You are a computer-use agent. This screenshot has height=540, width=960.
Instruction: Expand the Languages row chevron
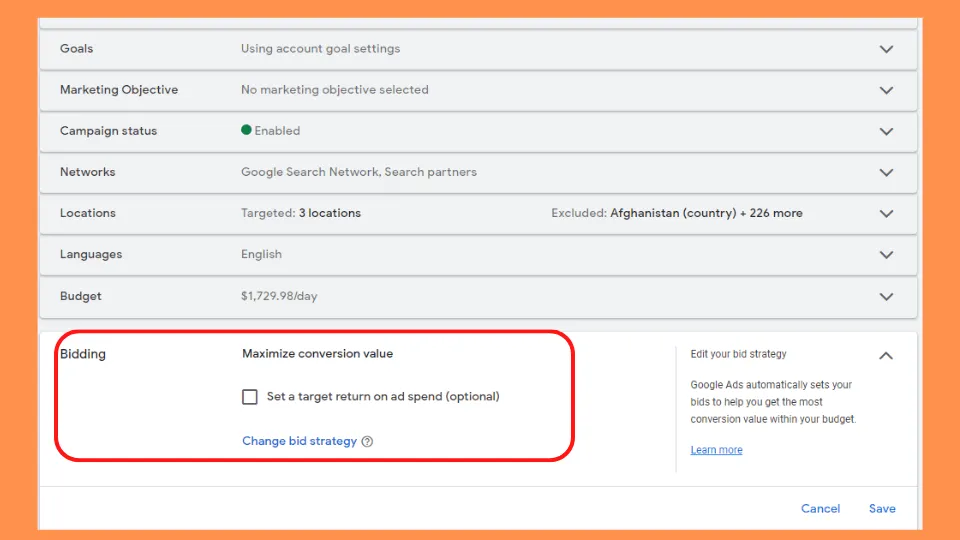886,255
